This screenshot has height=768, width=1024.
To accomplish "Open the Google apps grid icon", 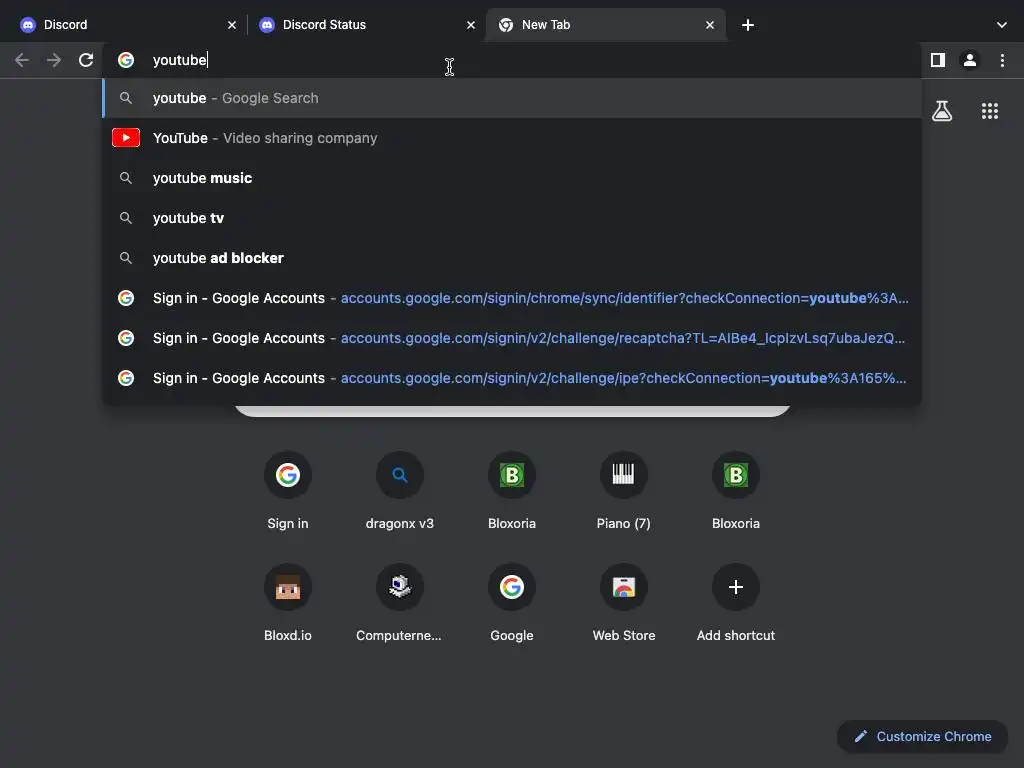I will coord(989,111).
